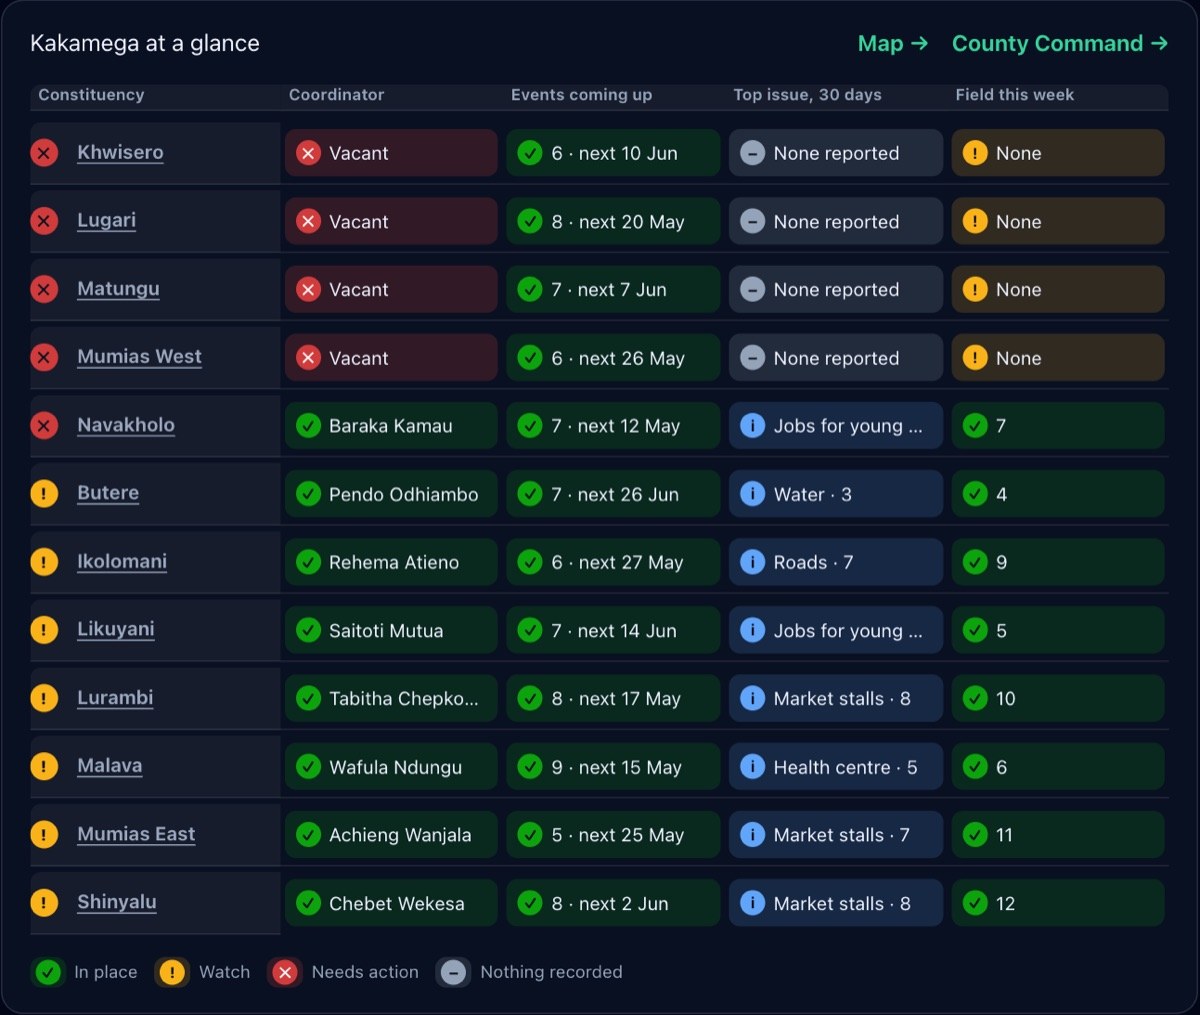Click coordinator name Achieng Wanjala
This screenshot has width=1200, height=1015.
400,835
